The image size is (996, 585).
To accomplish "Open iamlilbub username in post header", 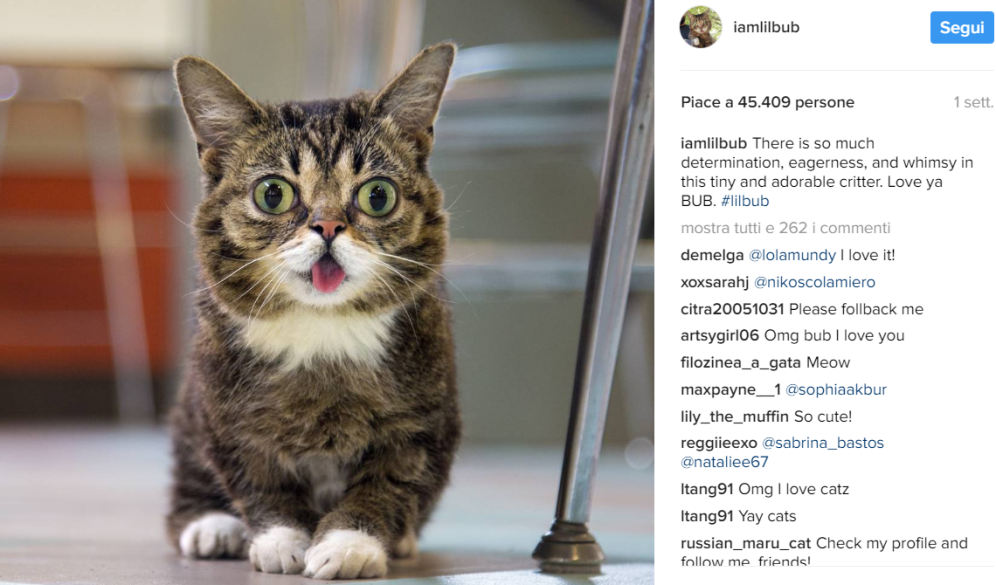I will (766, 27).
